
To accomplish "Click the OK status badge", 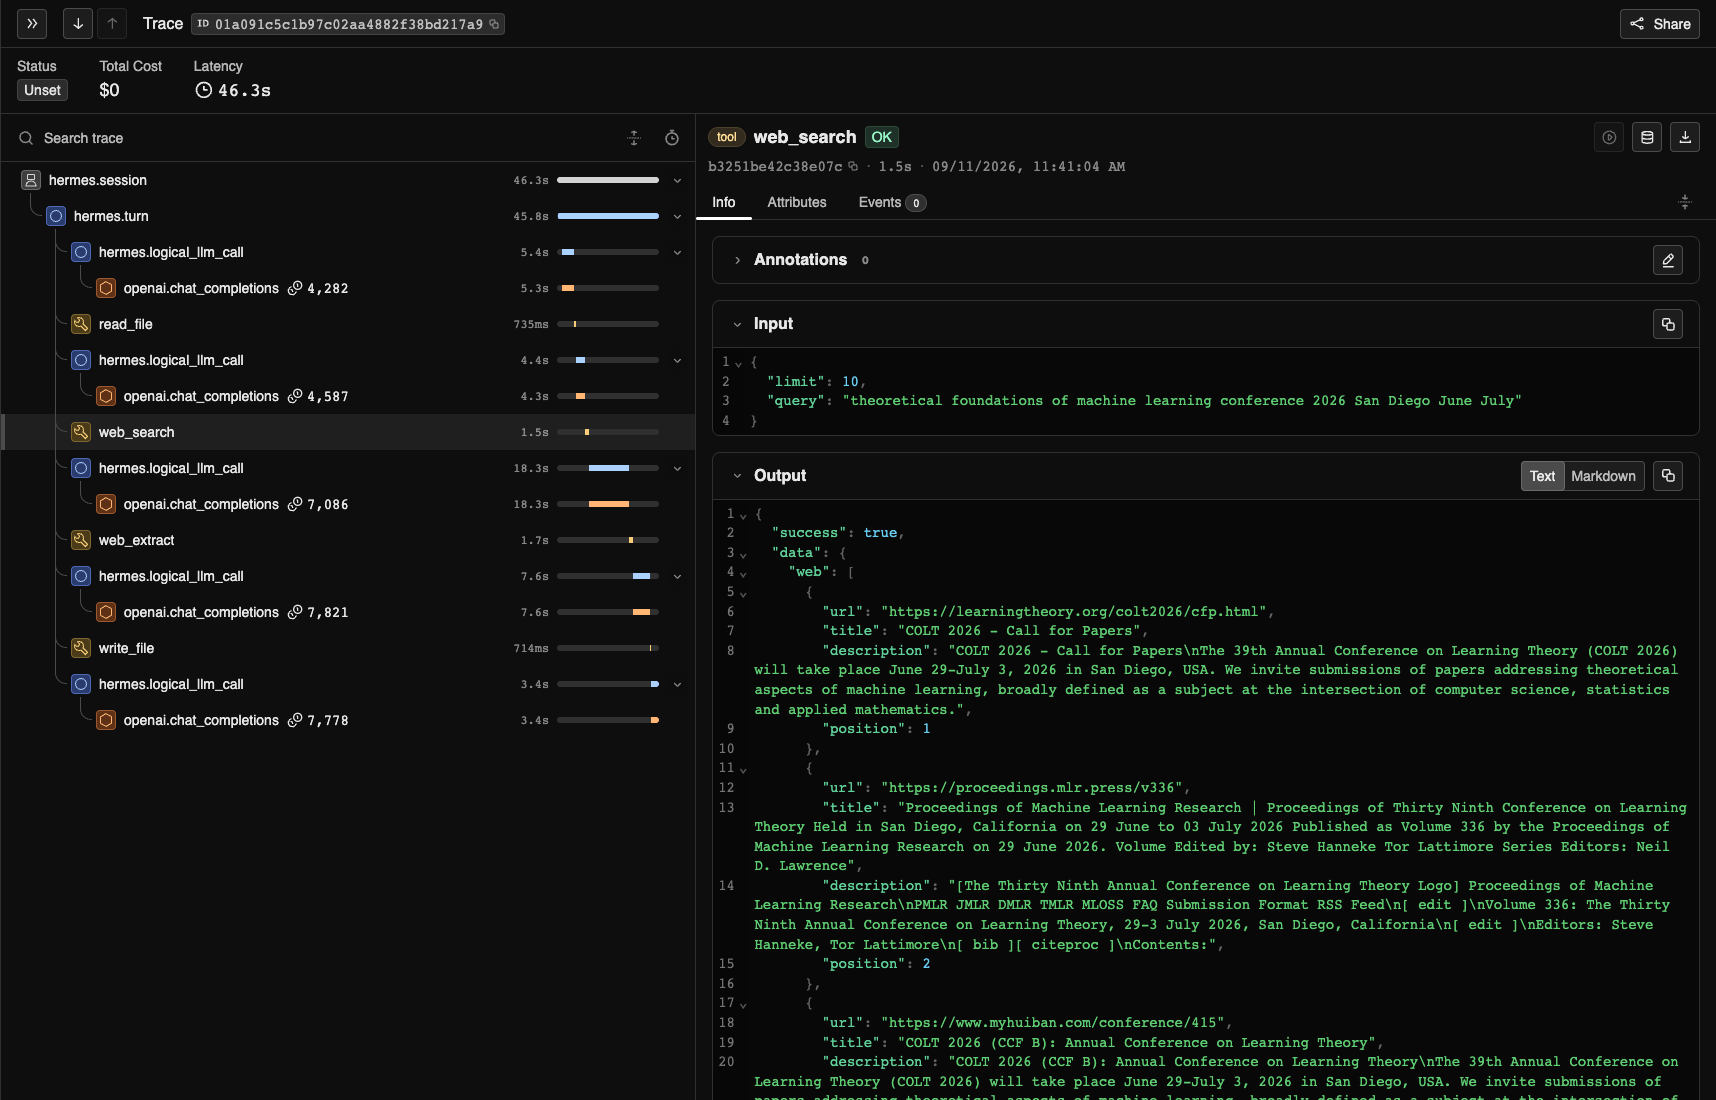I will [x=881, y=137].
